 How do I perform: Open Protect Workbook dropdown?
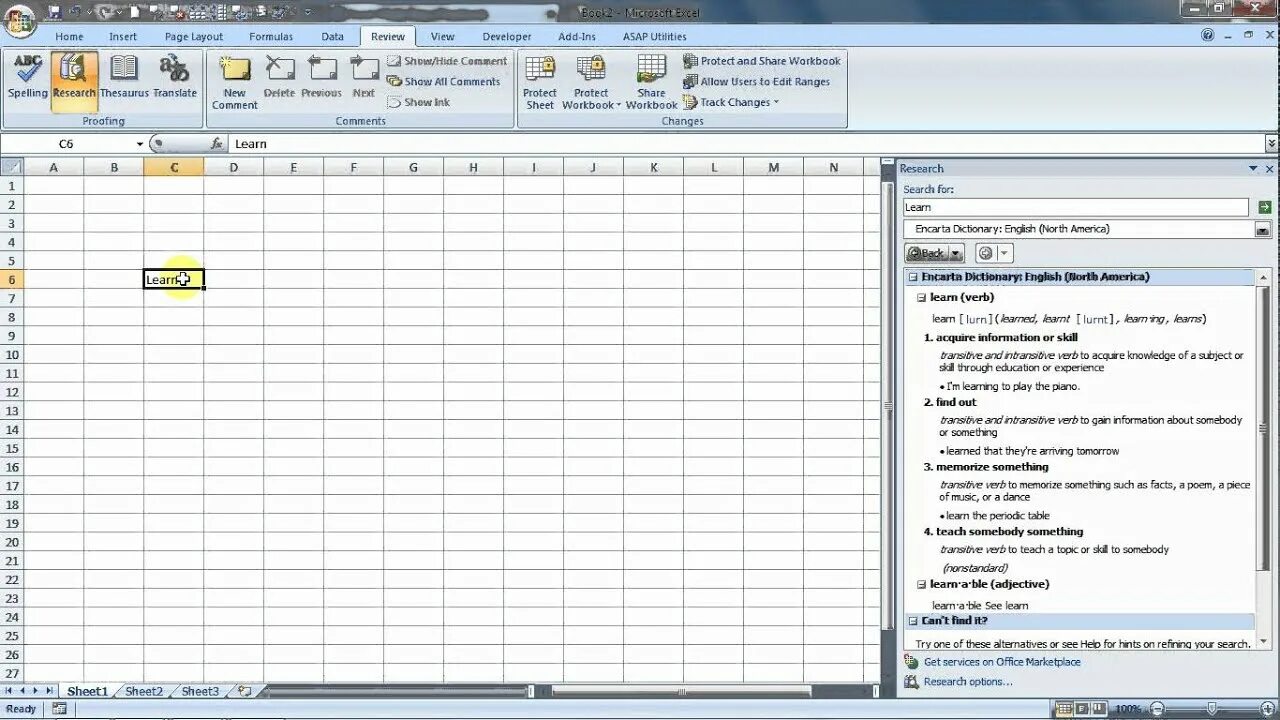[x=591, y=82]
